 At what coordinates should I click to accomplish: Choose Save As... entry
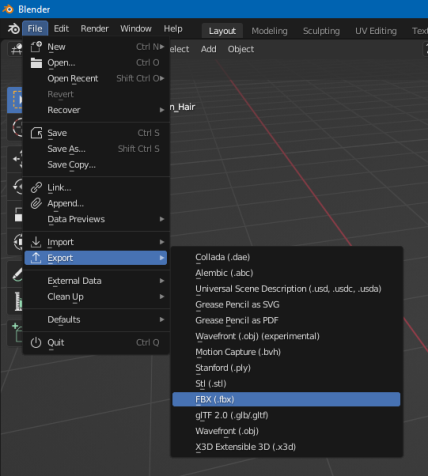96,149
